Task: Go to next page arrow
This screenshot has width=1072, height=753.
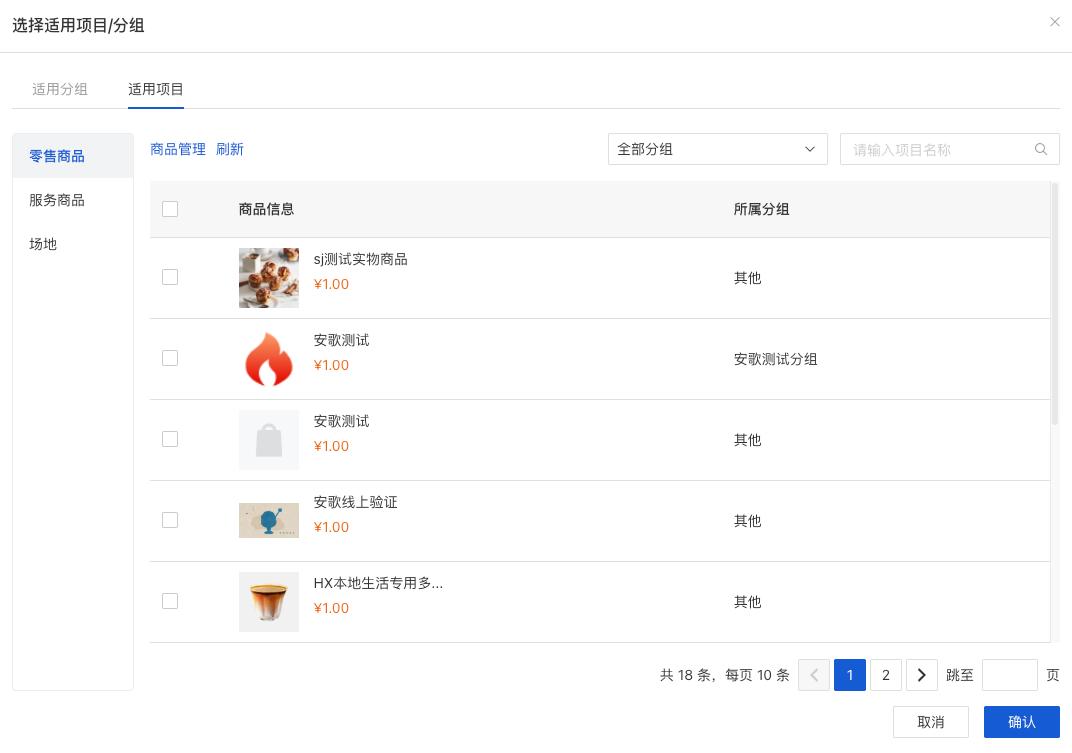Action: coord(922,675)
